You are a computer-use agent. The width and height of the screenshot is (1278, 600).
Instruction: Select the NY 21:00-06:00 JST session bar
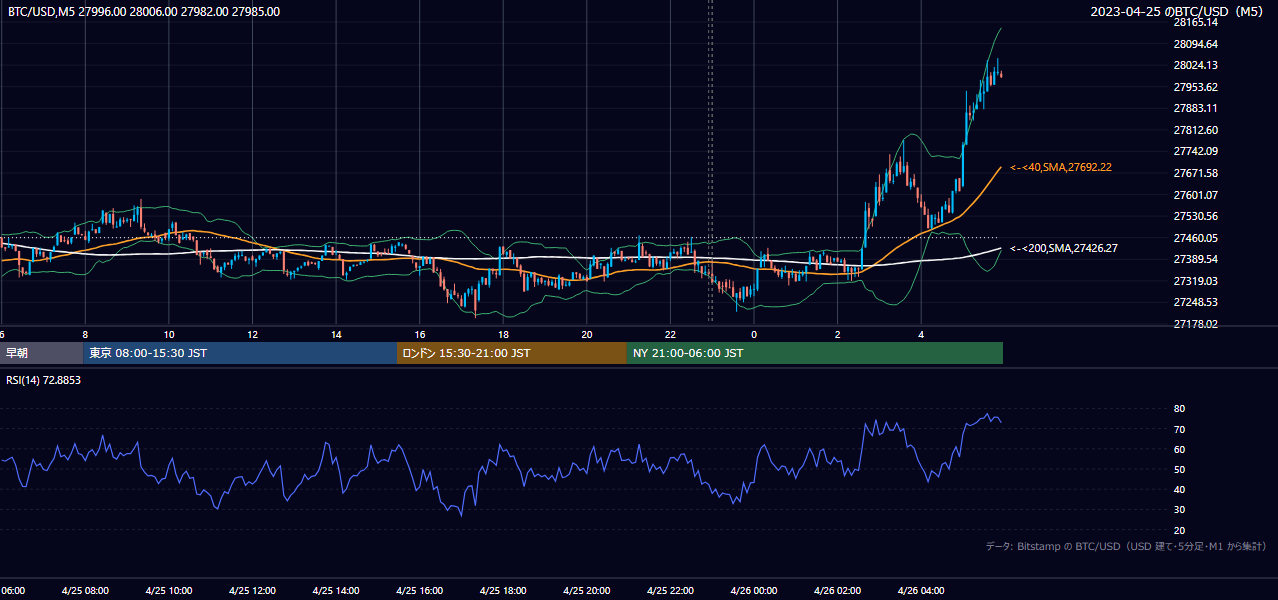pos(815,353)
